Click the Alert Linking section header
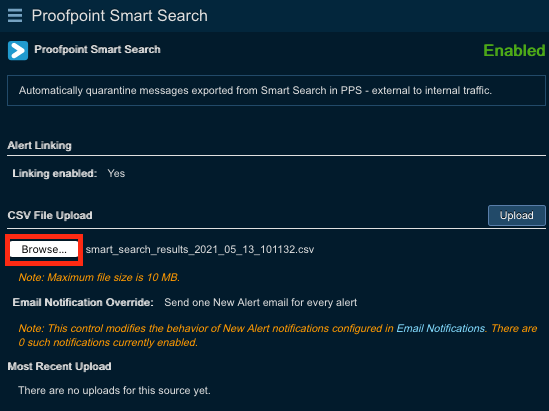Screen dimensions: 549x411 (39, 145)
